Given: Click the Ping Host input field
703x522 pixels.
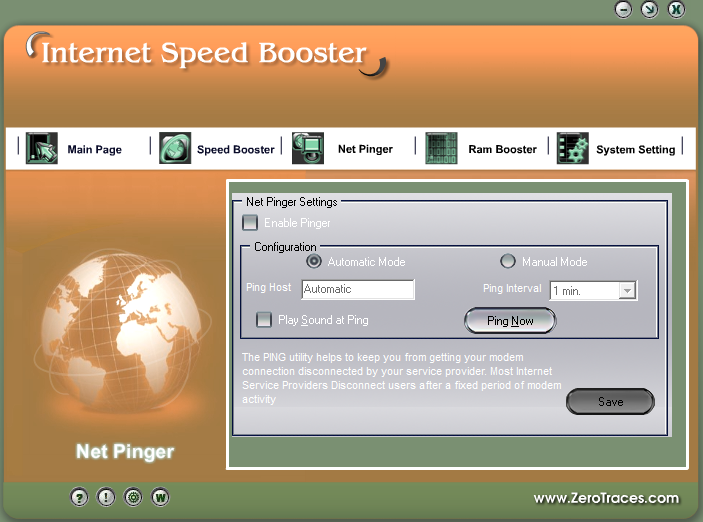Looking at the screenshot, I should 358,289.
